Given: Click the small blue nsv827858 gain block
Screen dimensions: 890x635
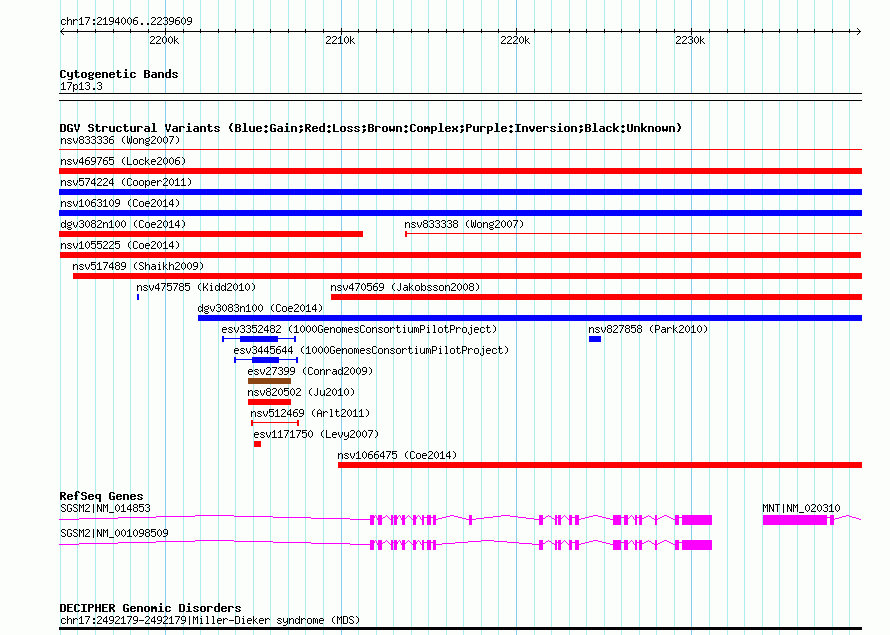Looking at the screenshot, I should [x=595, y=339].
